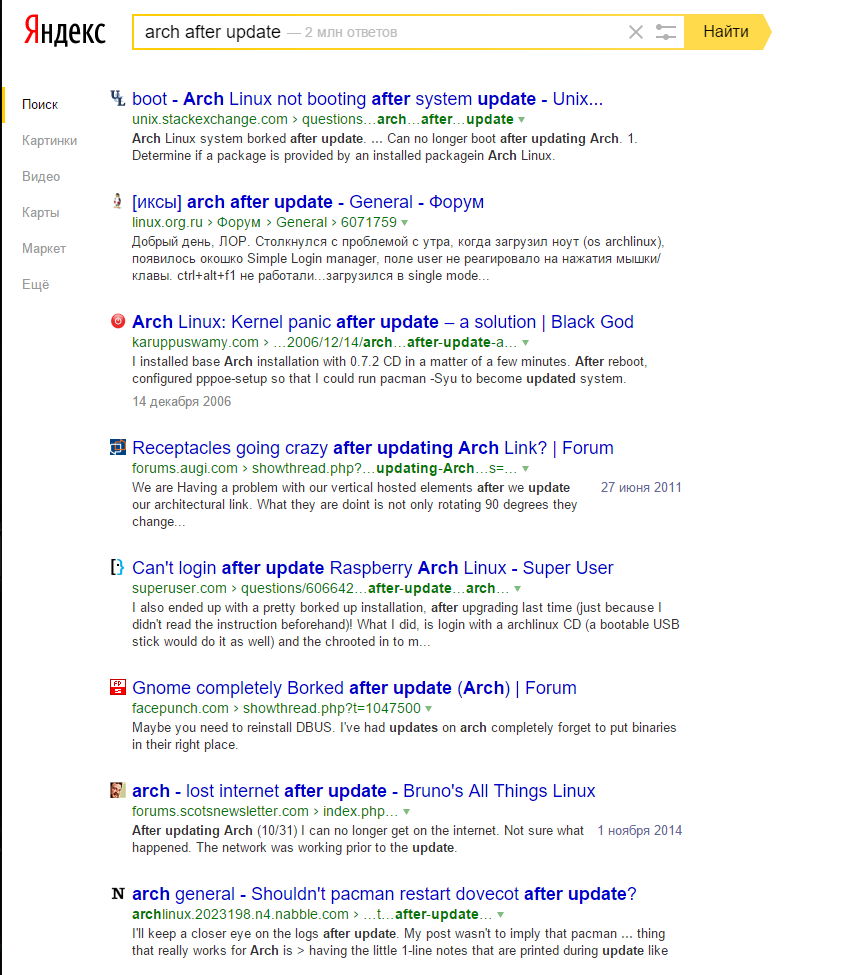862x975 pixels.
Task: Clear the search query with the X icon
Action: click(635, 32)
